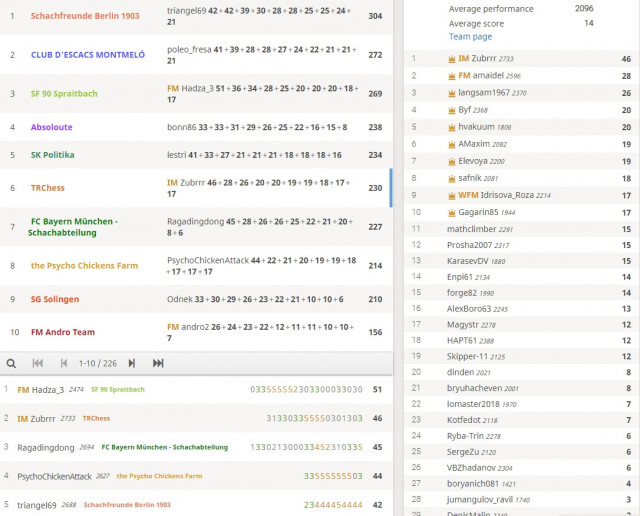Open the Psycho Chickens Farm team
The width and height of the screenshot is (640, 516).
[x=84, y=266]
